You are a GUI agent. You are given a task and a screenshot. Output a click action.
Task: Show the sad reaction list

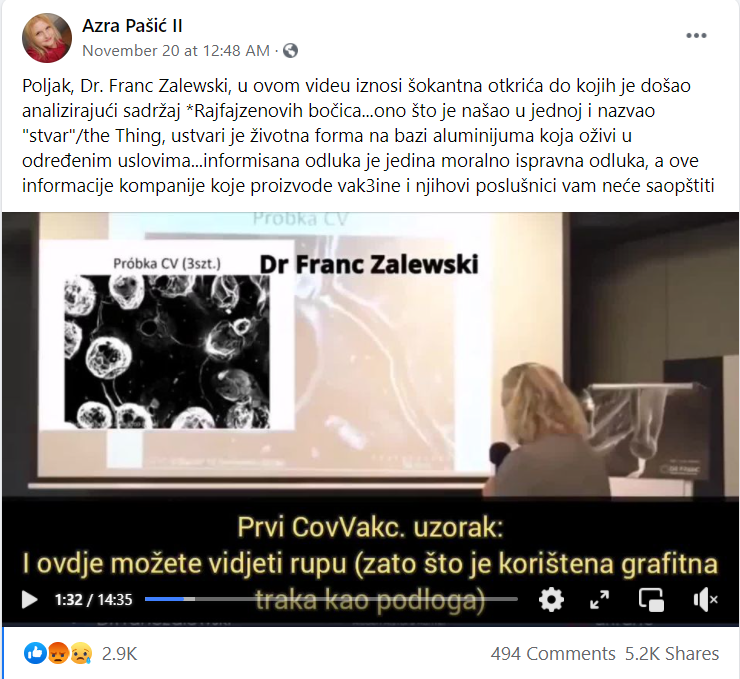[81, 654]
